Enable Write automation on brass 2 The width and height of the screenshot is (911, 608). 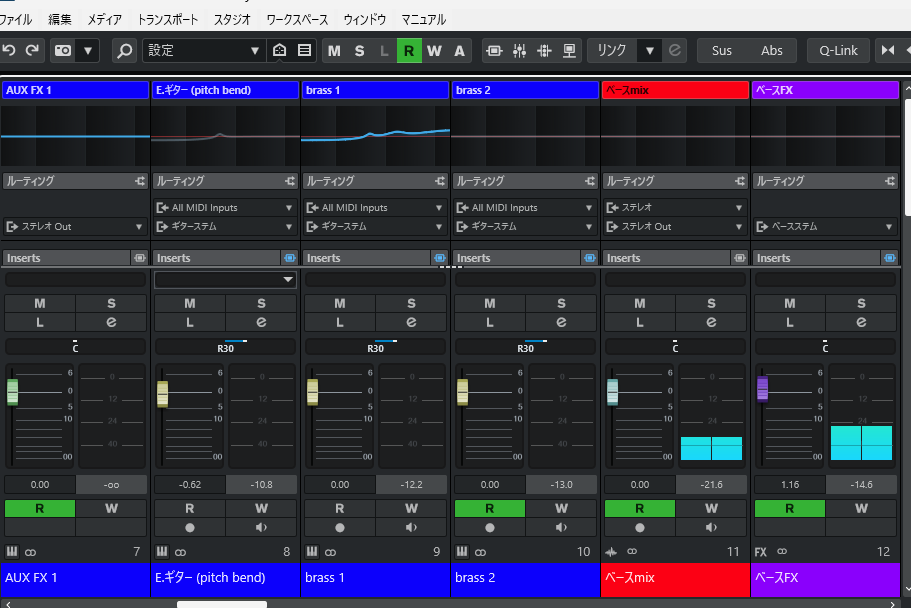561,509
